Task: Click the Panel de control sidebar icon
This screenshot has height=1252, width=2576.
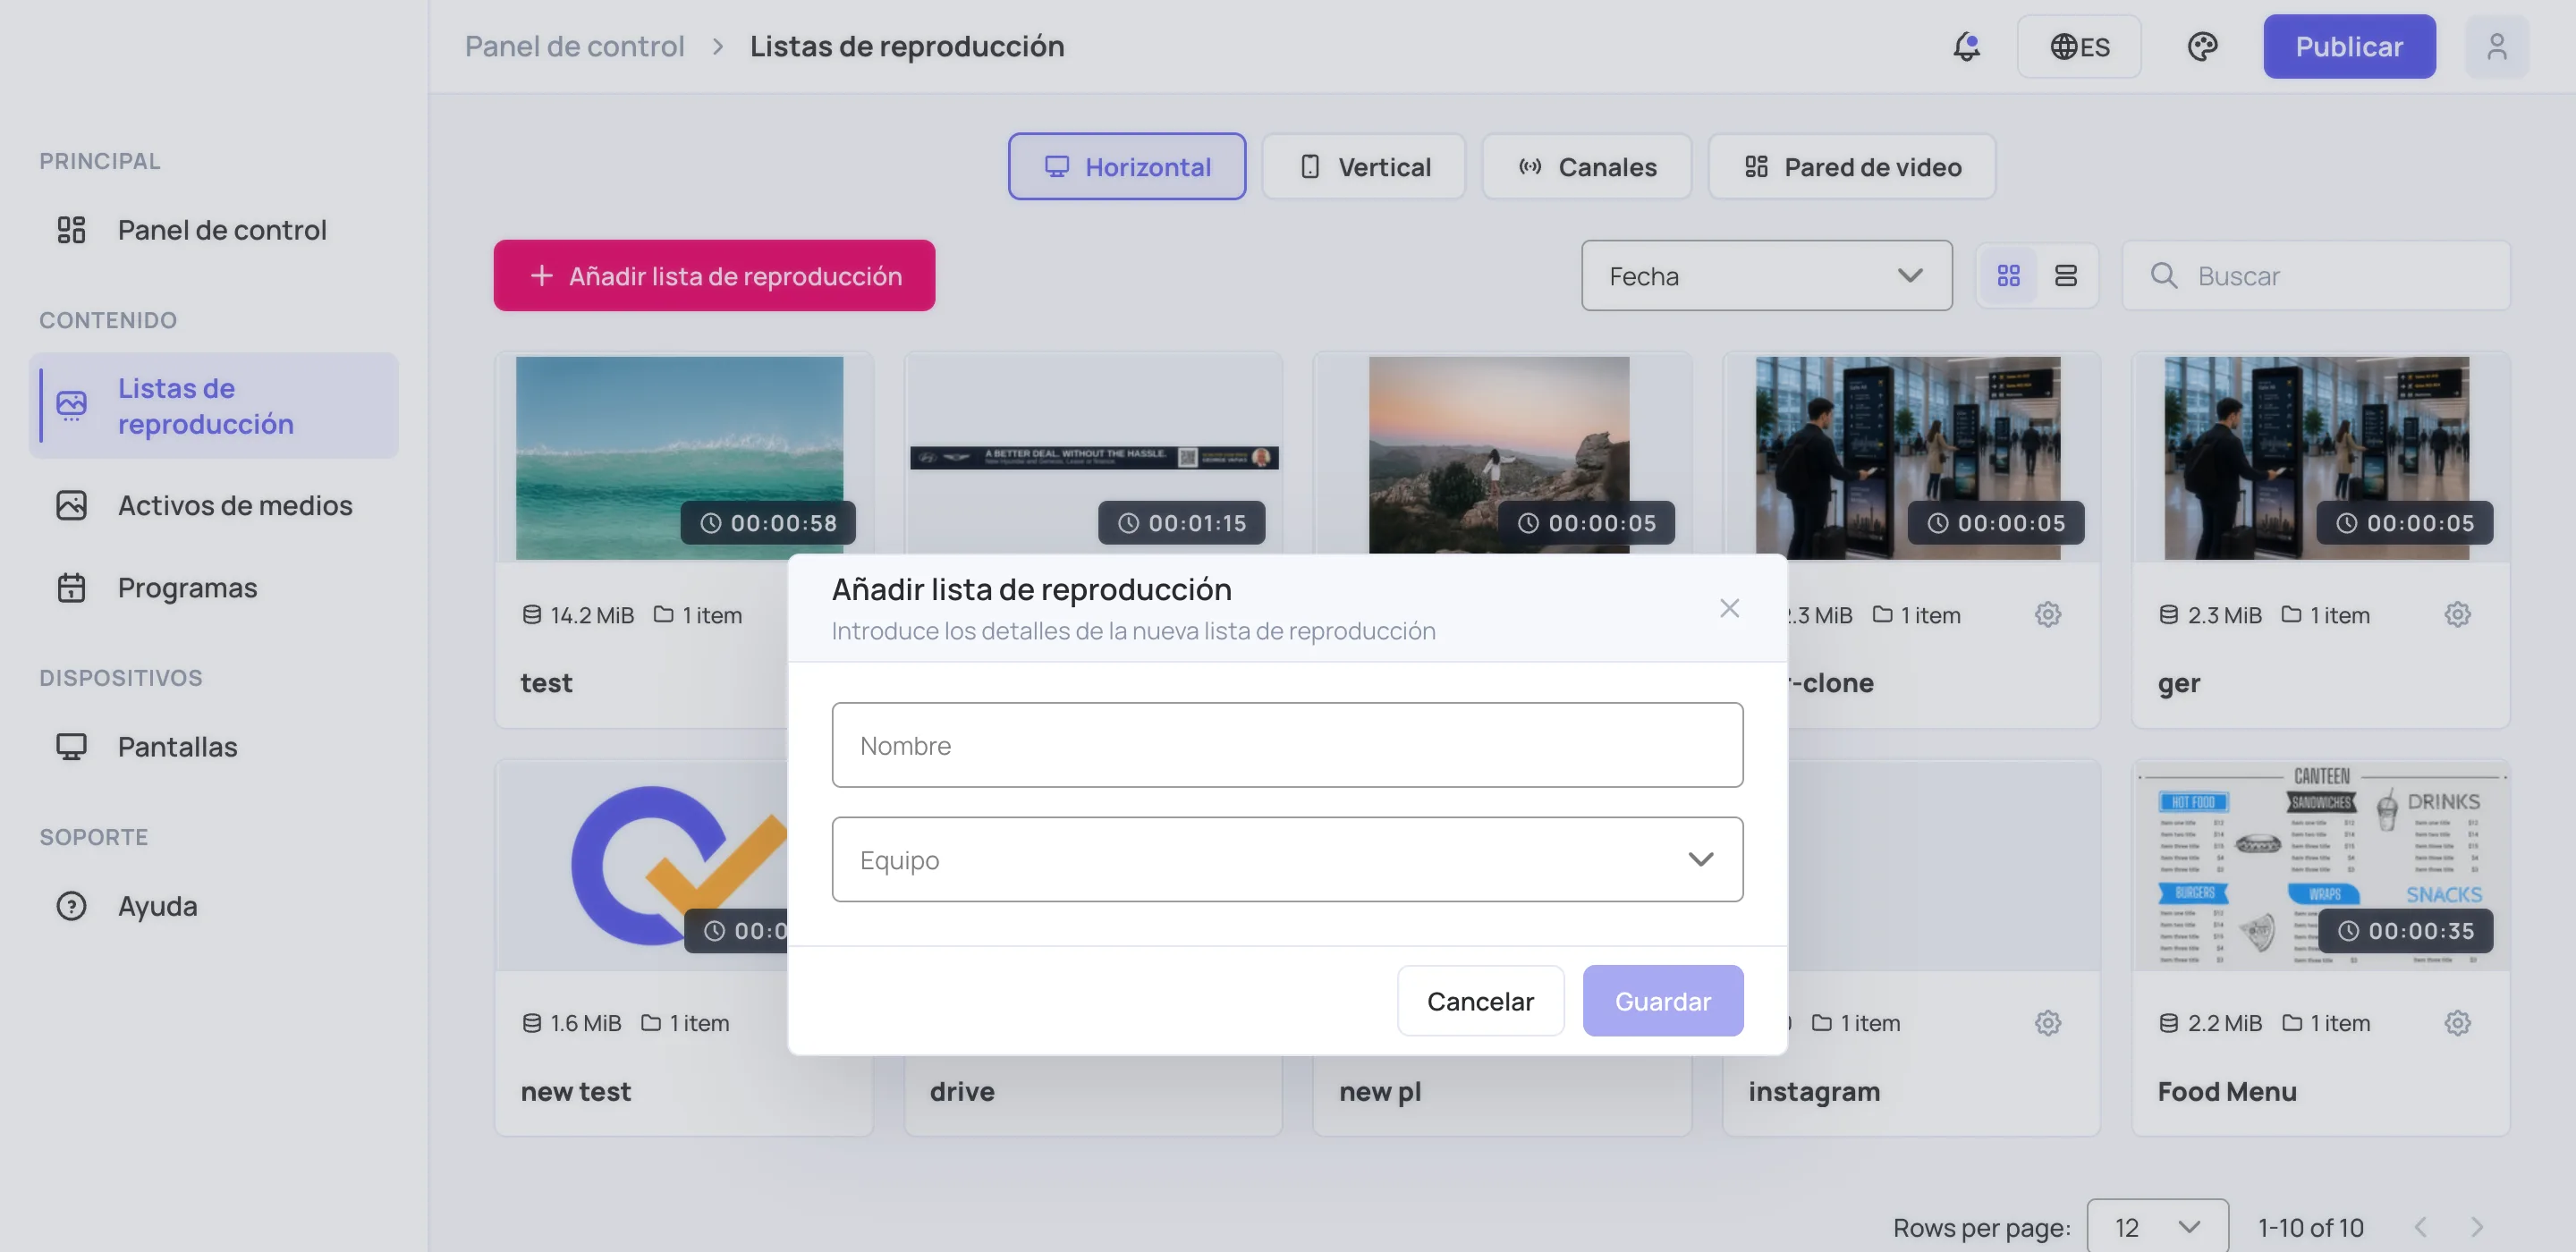Action: (x=71, y=230)
